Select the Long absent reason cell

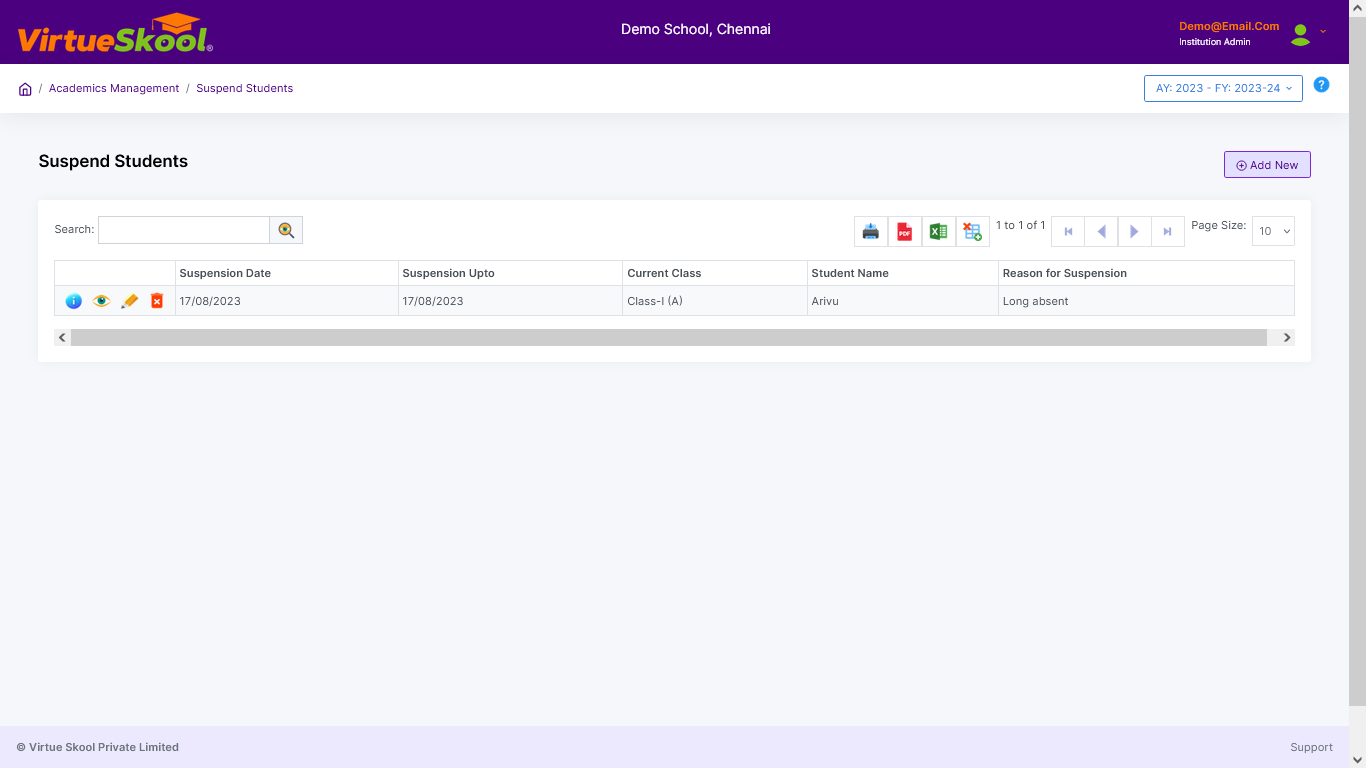tap(1146, 301)
